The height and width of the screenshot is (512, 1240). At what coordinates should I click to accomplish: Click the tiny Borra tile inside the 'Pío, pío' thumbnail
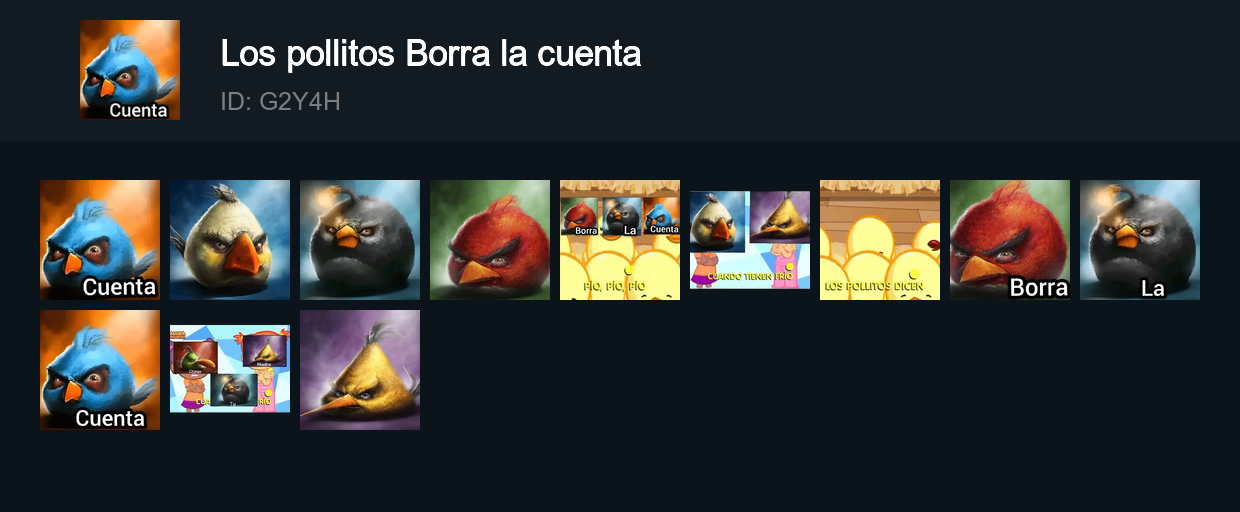click(581, 217)
